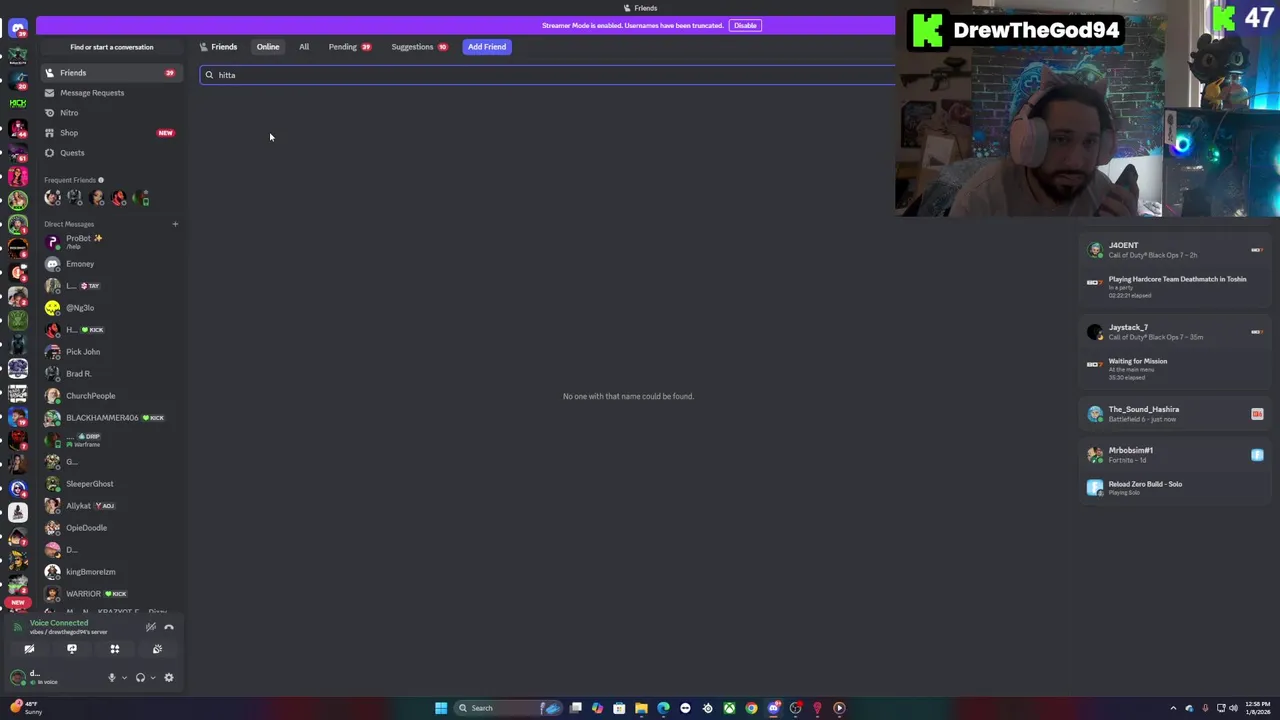This screenshot has height=720, width=1280.
Task: Open Google Chrome from taskbar
Action: (x=751, y=708)
